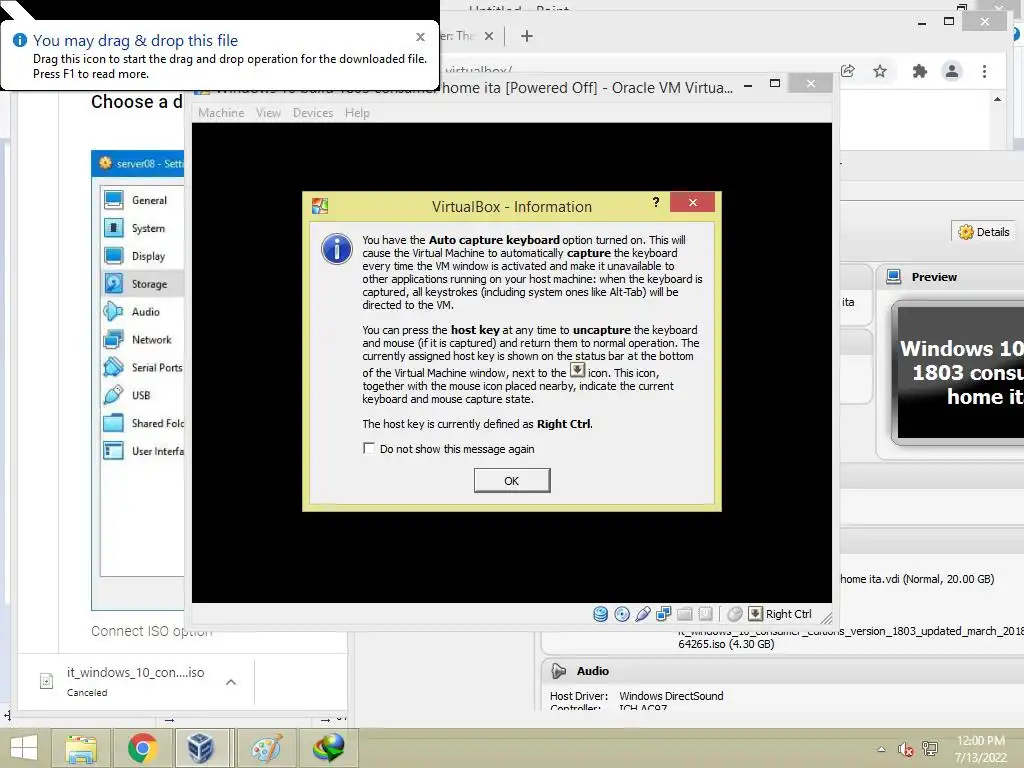Click the keyboard capture host key icon
Screen dimensions: 1024x768
(755, 614)
